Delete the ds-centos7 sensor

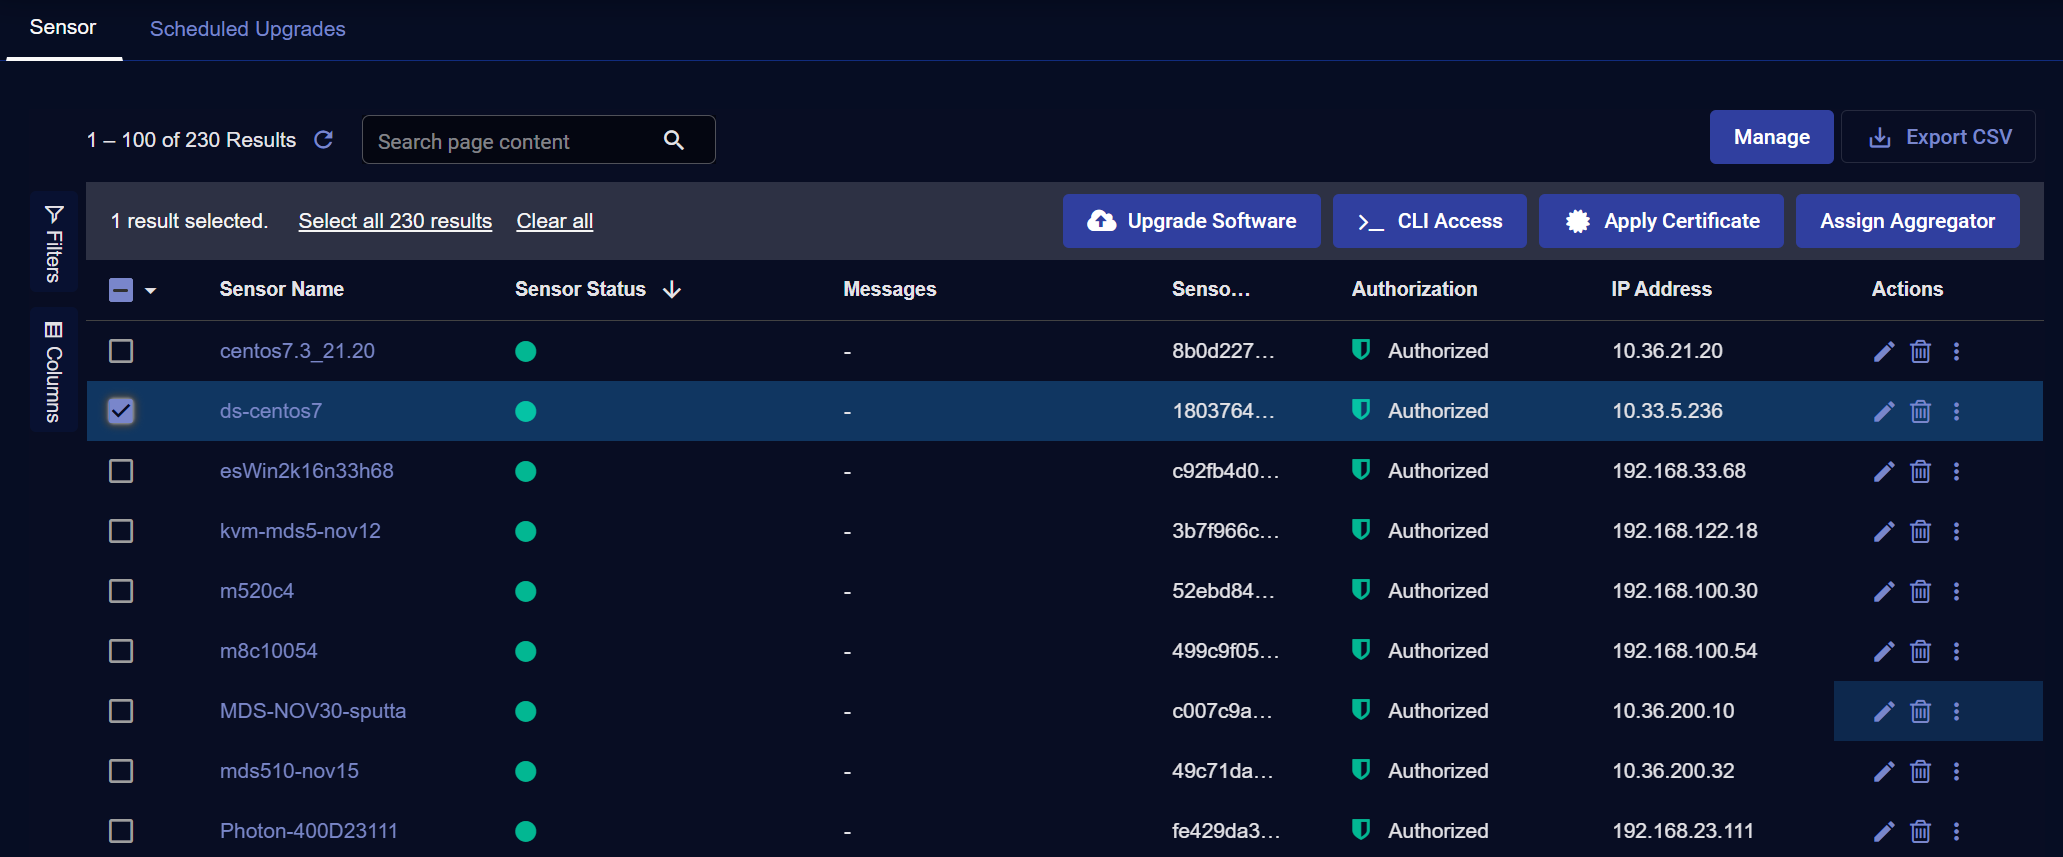coord(1920,412)
